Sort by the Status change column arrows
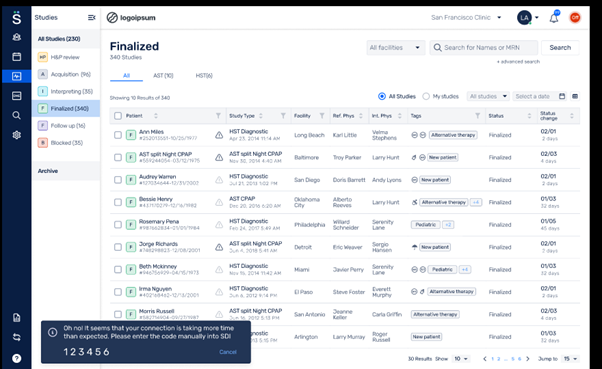This screenshot has width=602, height=369. 572,116
